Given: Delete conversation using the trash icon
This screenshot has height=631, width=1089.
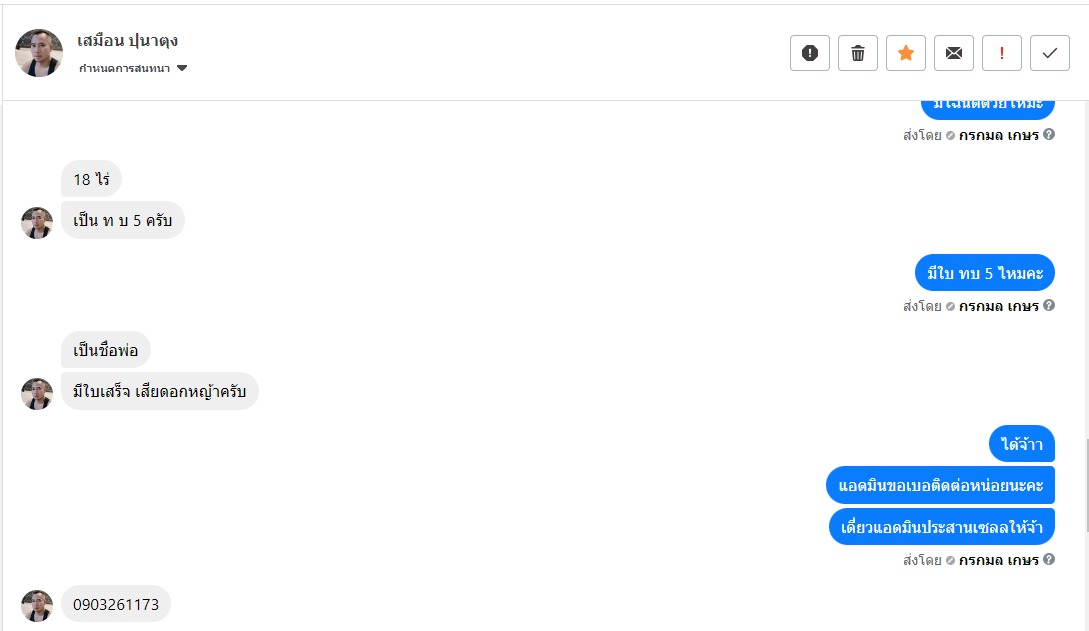Looking at the screenshot, I should pos(858,54).
